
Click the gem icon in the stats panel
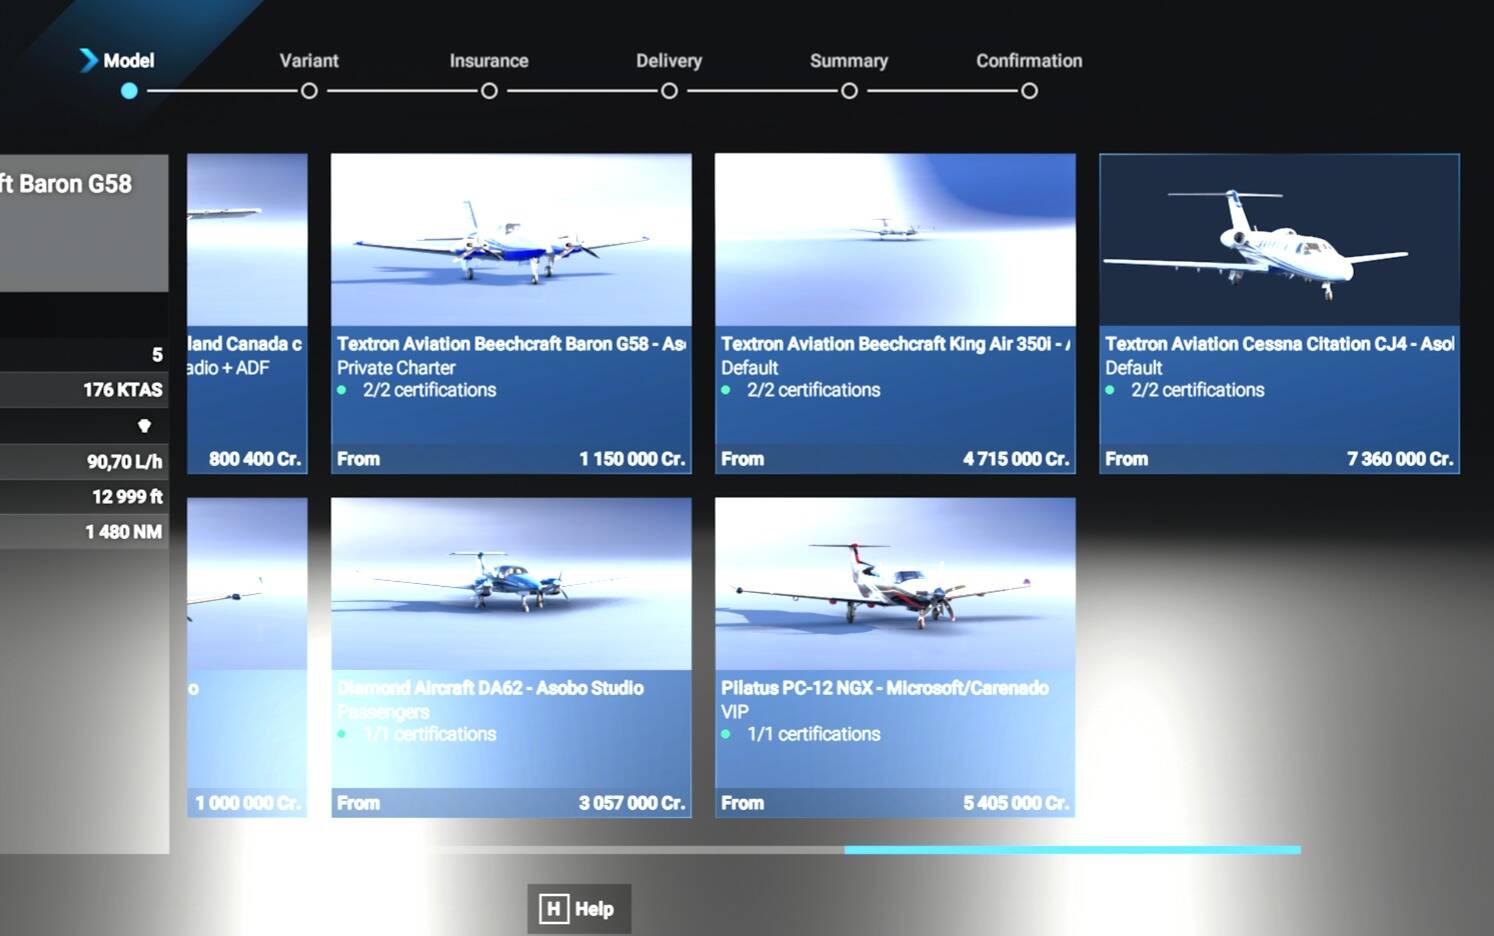point(144,425)
